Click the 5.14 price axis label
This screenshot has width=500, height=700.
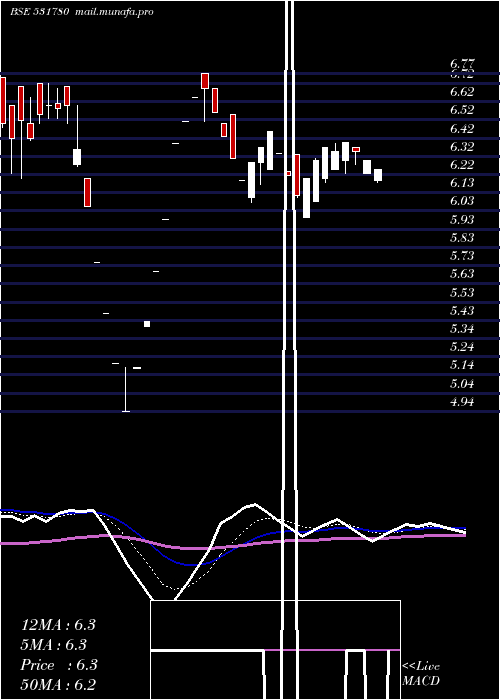click(x=462, y=365)
